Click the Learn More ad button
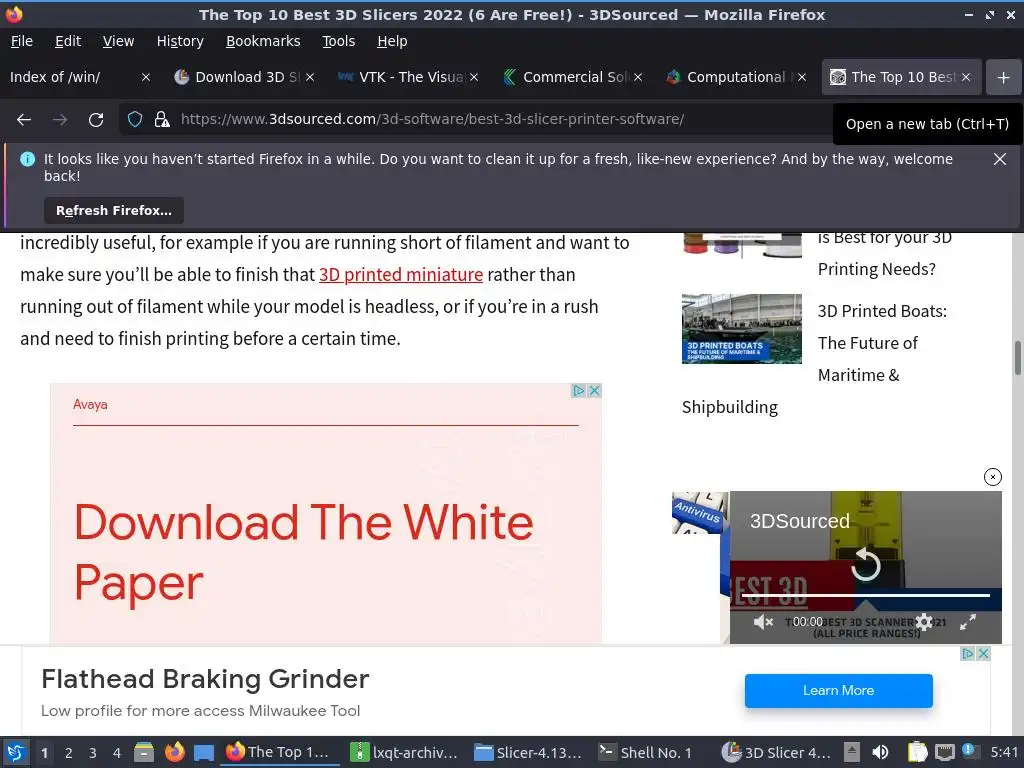 tap(839, 690)
